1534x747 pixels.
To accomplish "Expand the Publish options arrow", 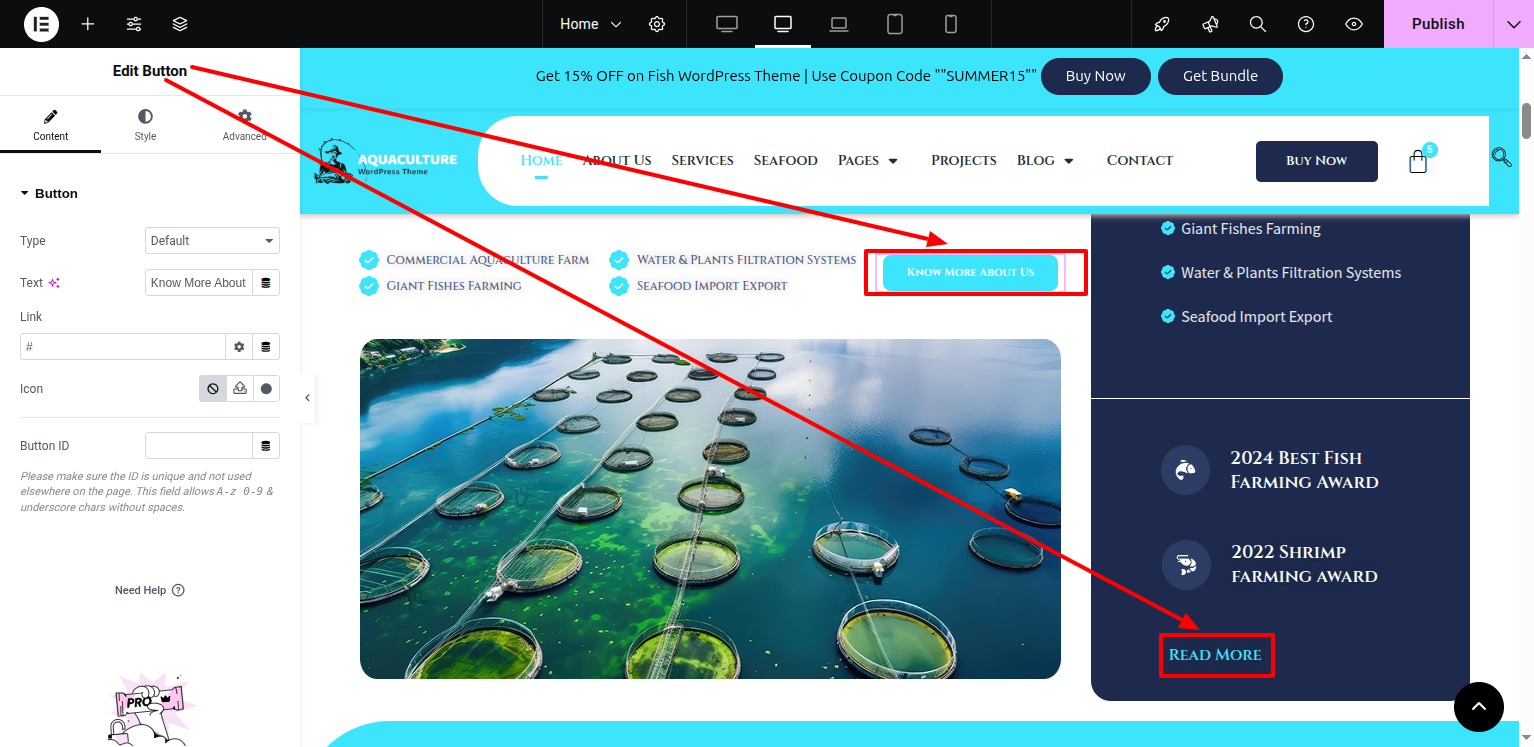I will (1513, 24).
